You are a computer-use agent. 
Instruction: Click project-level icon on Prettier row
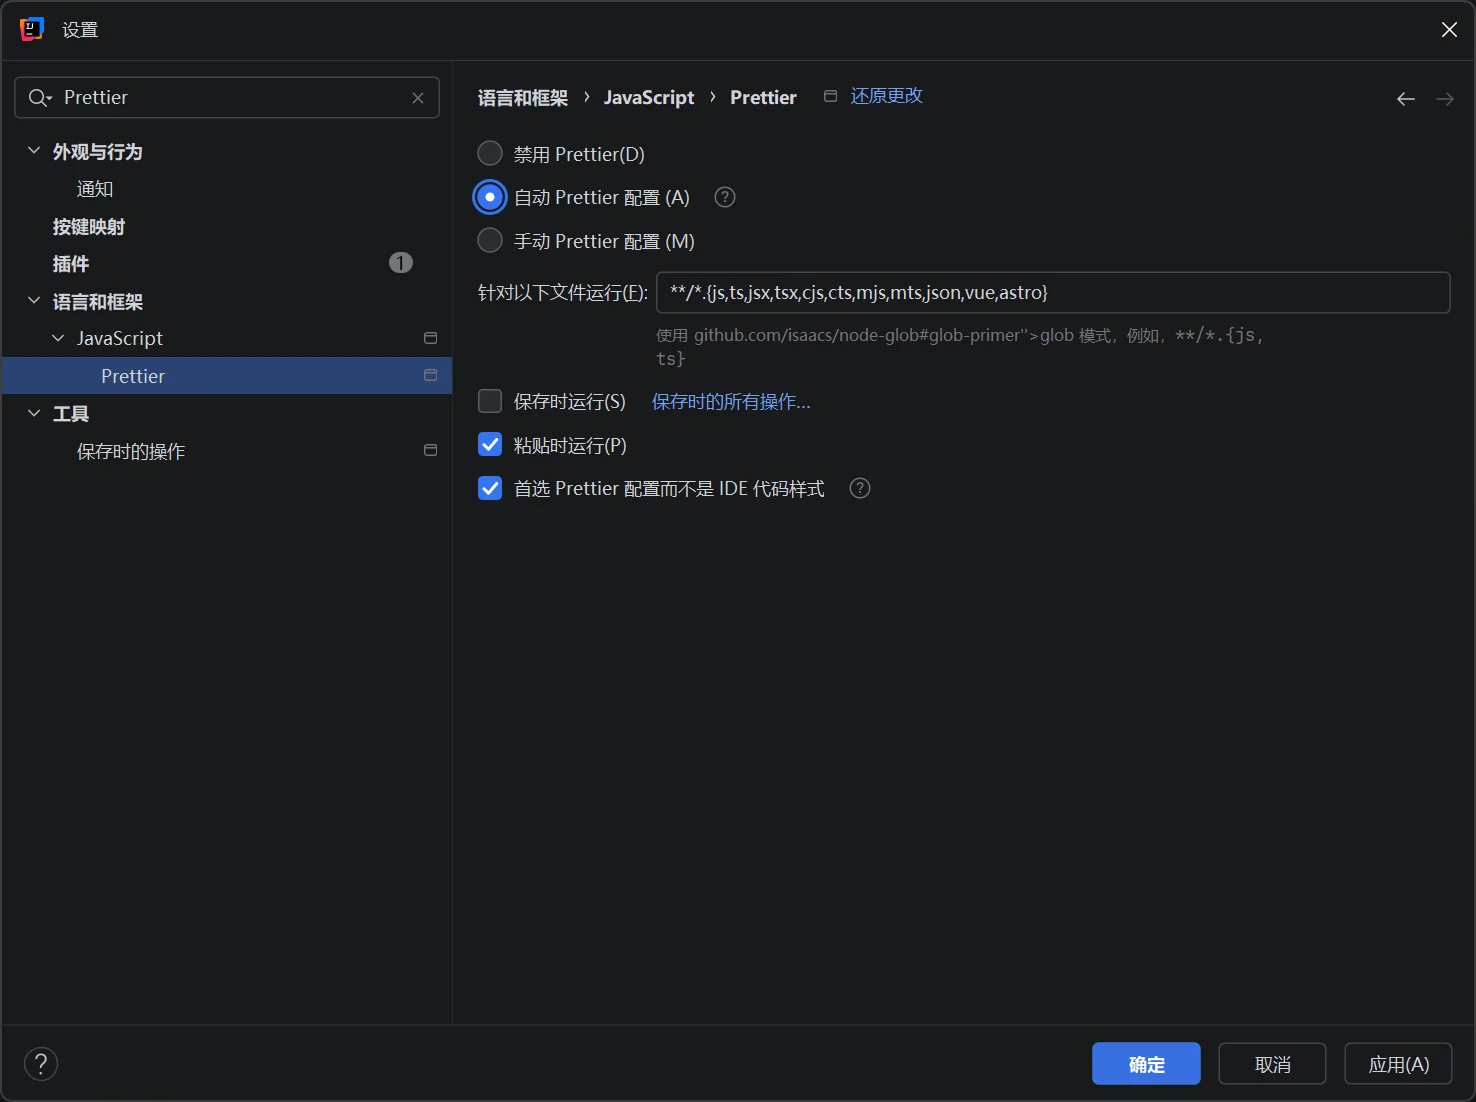431,375
